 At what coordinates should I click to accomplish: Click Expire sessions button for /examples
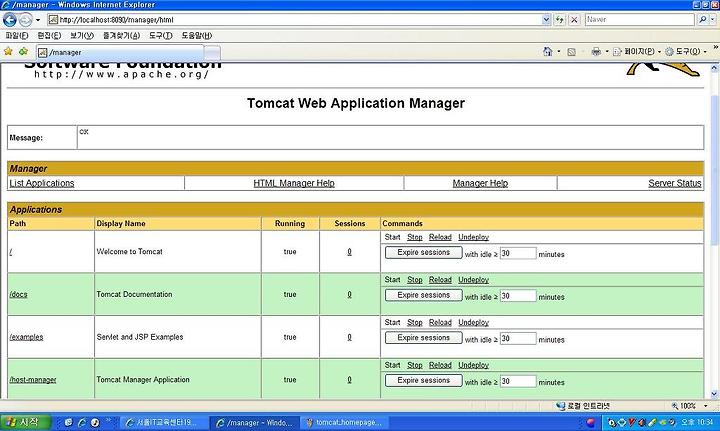pos(423,338)
